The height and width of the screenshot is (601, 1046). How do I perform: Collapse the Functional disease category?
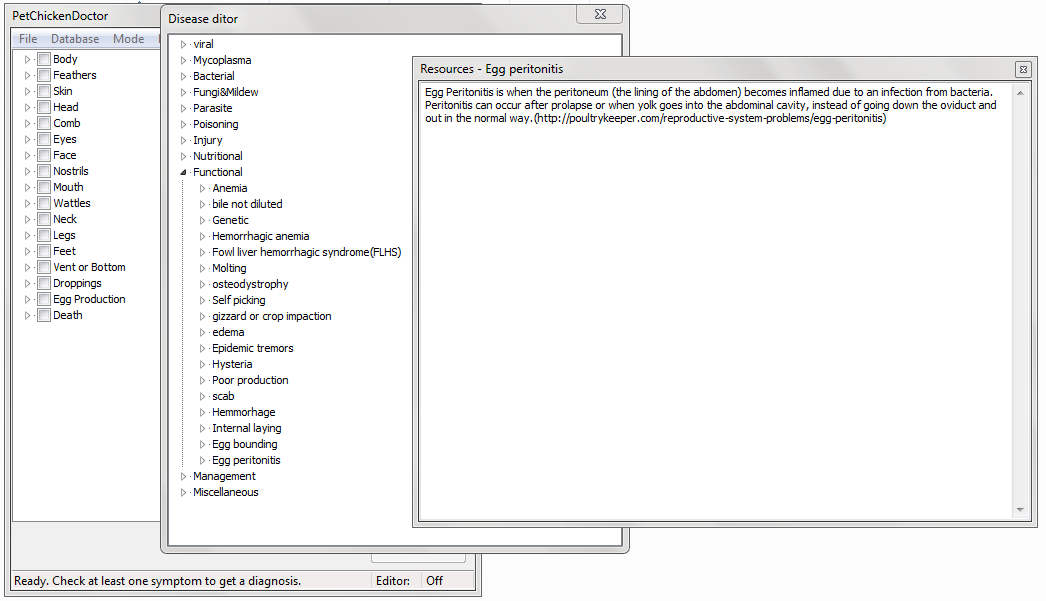click(184, 172)
